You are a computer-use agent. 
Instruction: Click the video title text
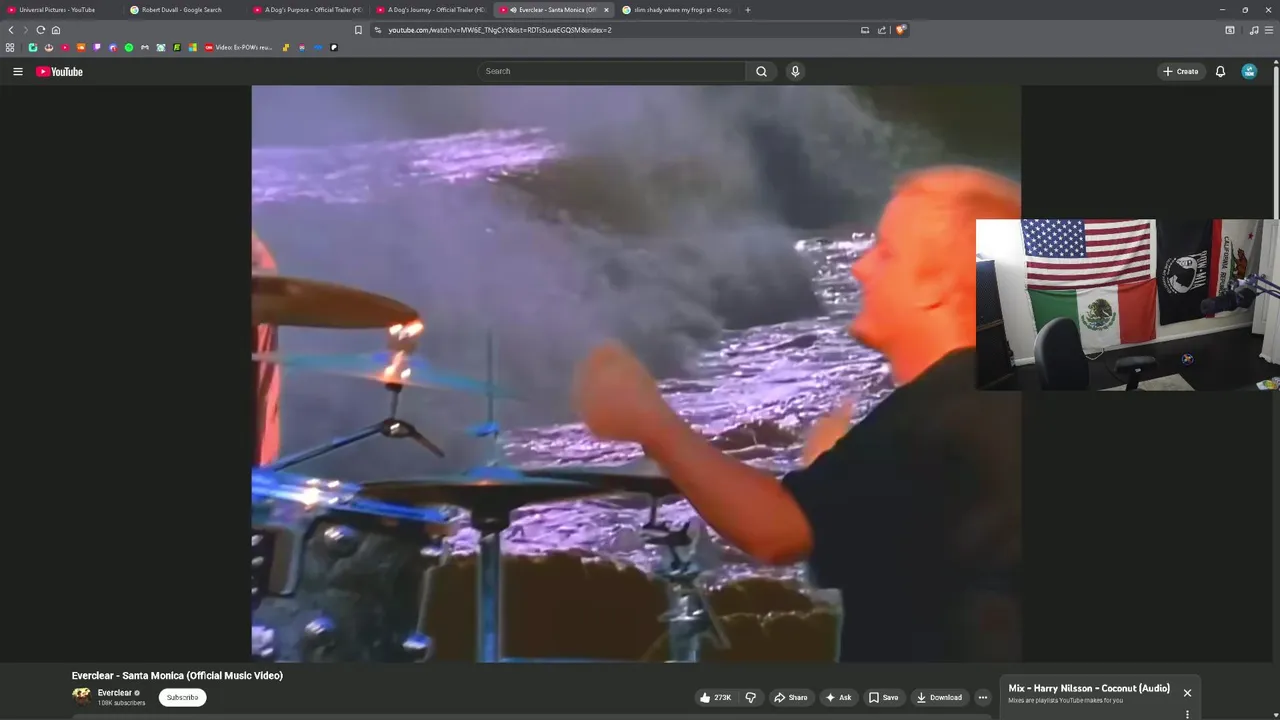tap(177, 676)
